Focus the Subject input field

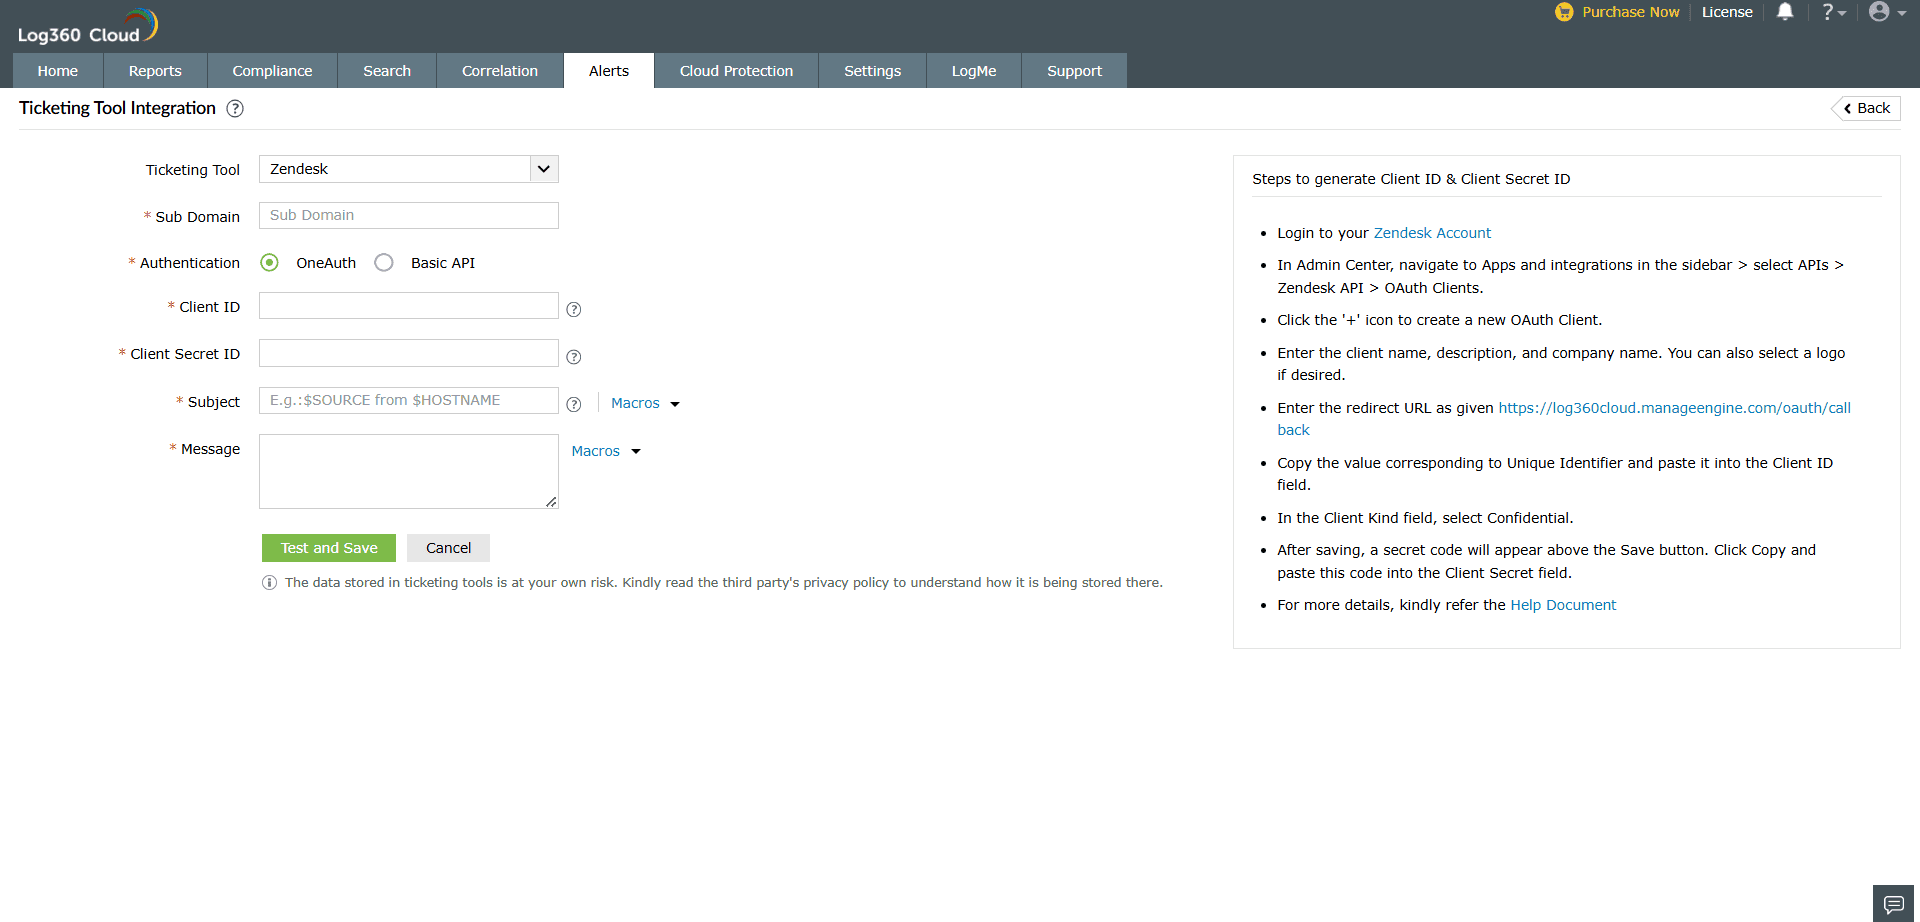409,400
